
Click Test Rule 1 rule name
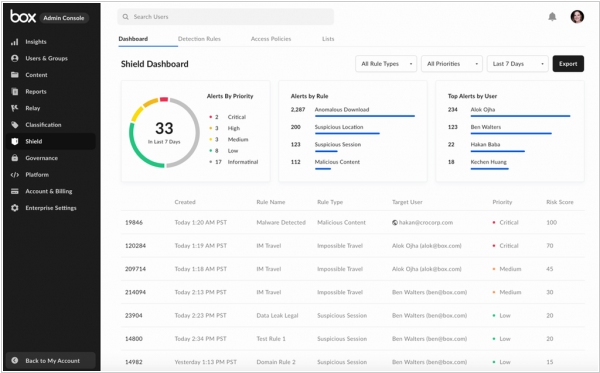[271, 339]
